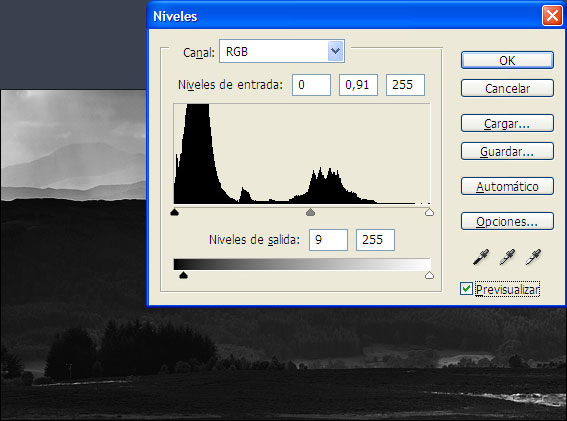Click the OK button
This screenshot has width=567, height=421.
507,60
